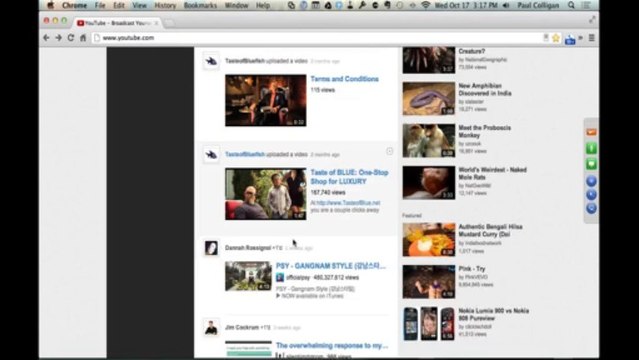Open PSY - GANGNAM STYLE video link
639x360 pixels.
coord(331,266)
